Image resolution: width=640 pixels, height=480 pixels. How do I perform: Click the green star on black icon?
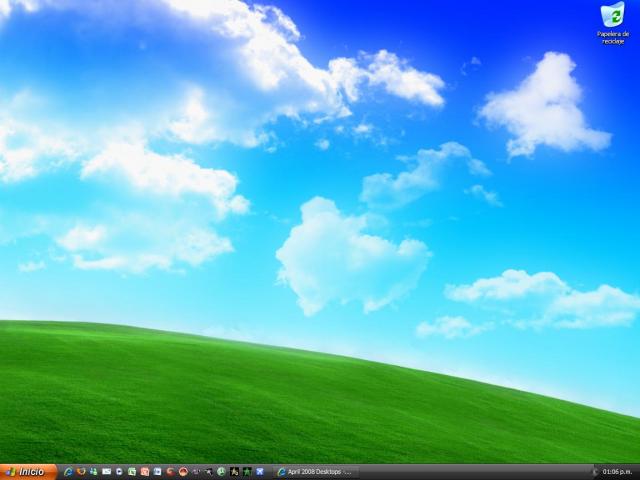(x=247, y=472)
